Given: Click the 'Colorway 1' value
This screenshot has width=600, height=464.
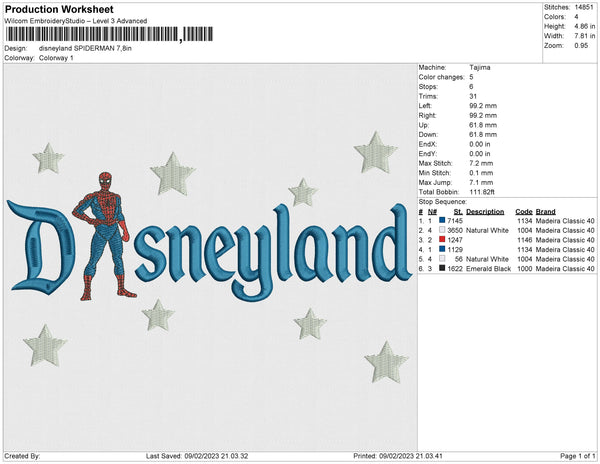Looking at the screenshot, I should 56,58.
